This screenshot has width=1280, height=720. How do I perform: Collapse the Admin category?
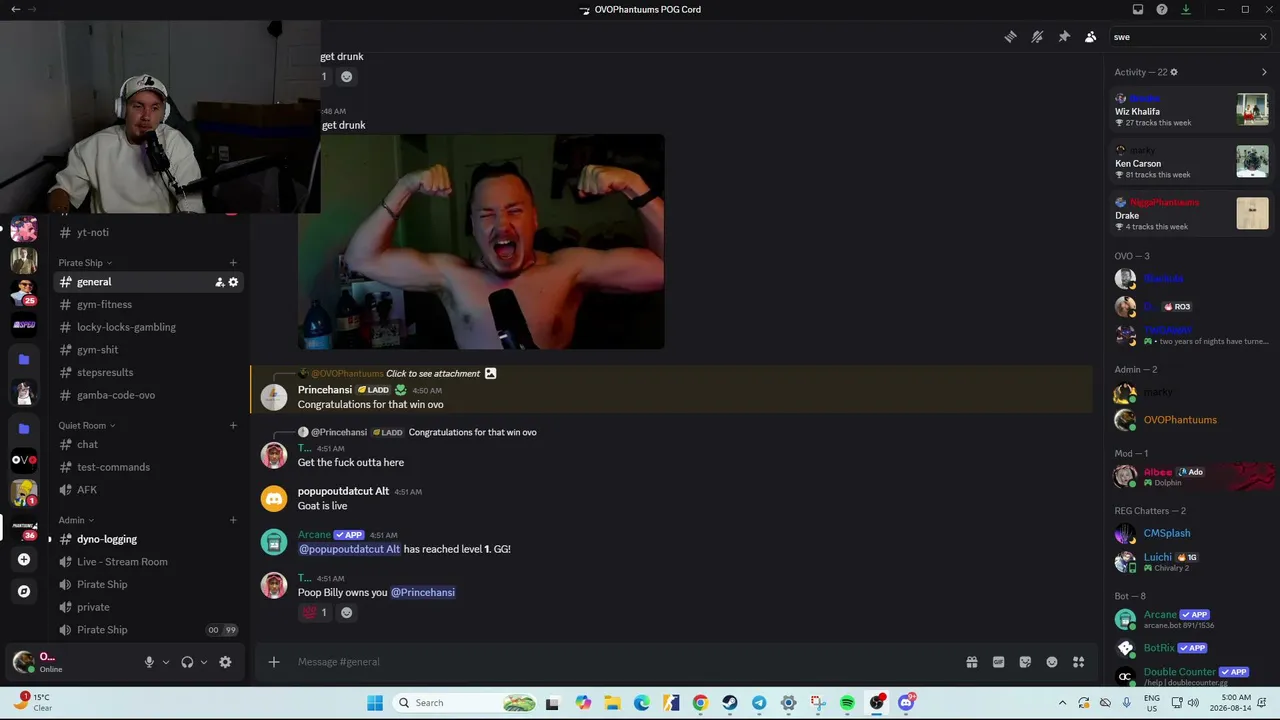[x=76, y=520]
